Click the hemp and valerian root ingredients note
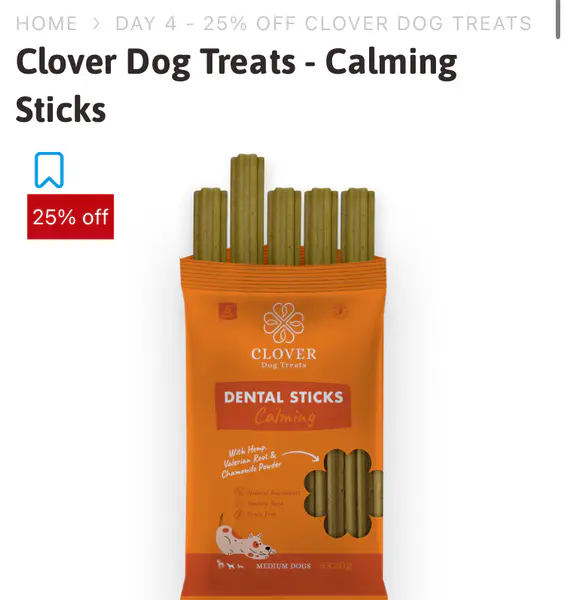Screen dimensions: 565x600 click(x=251, y=461)
